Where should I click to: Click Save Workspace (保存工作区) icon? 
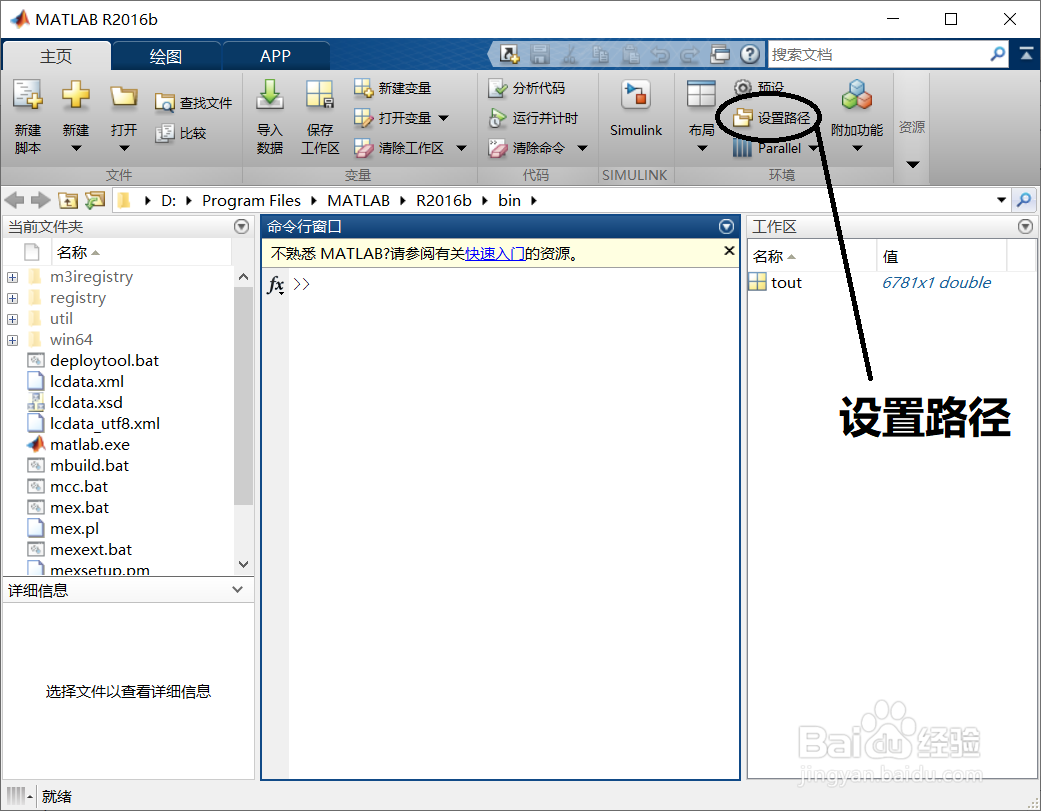(319, 96)
